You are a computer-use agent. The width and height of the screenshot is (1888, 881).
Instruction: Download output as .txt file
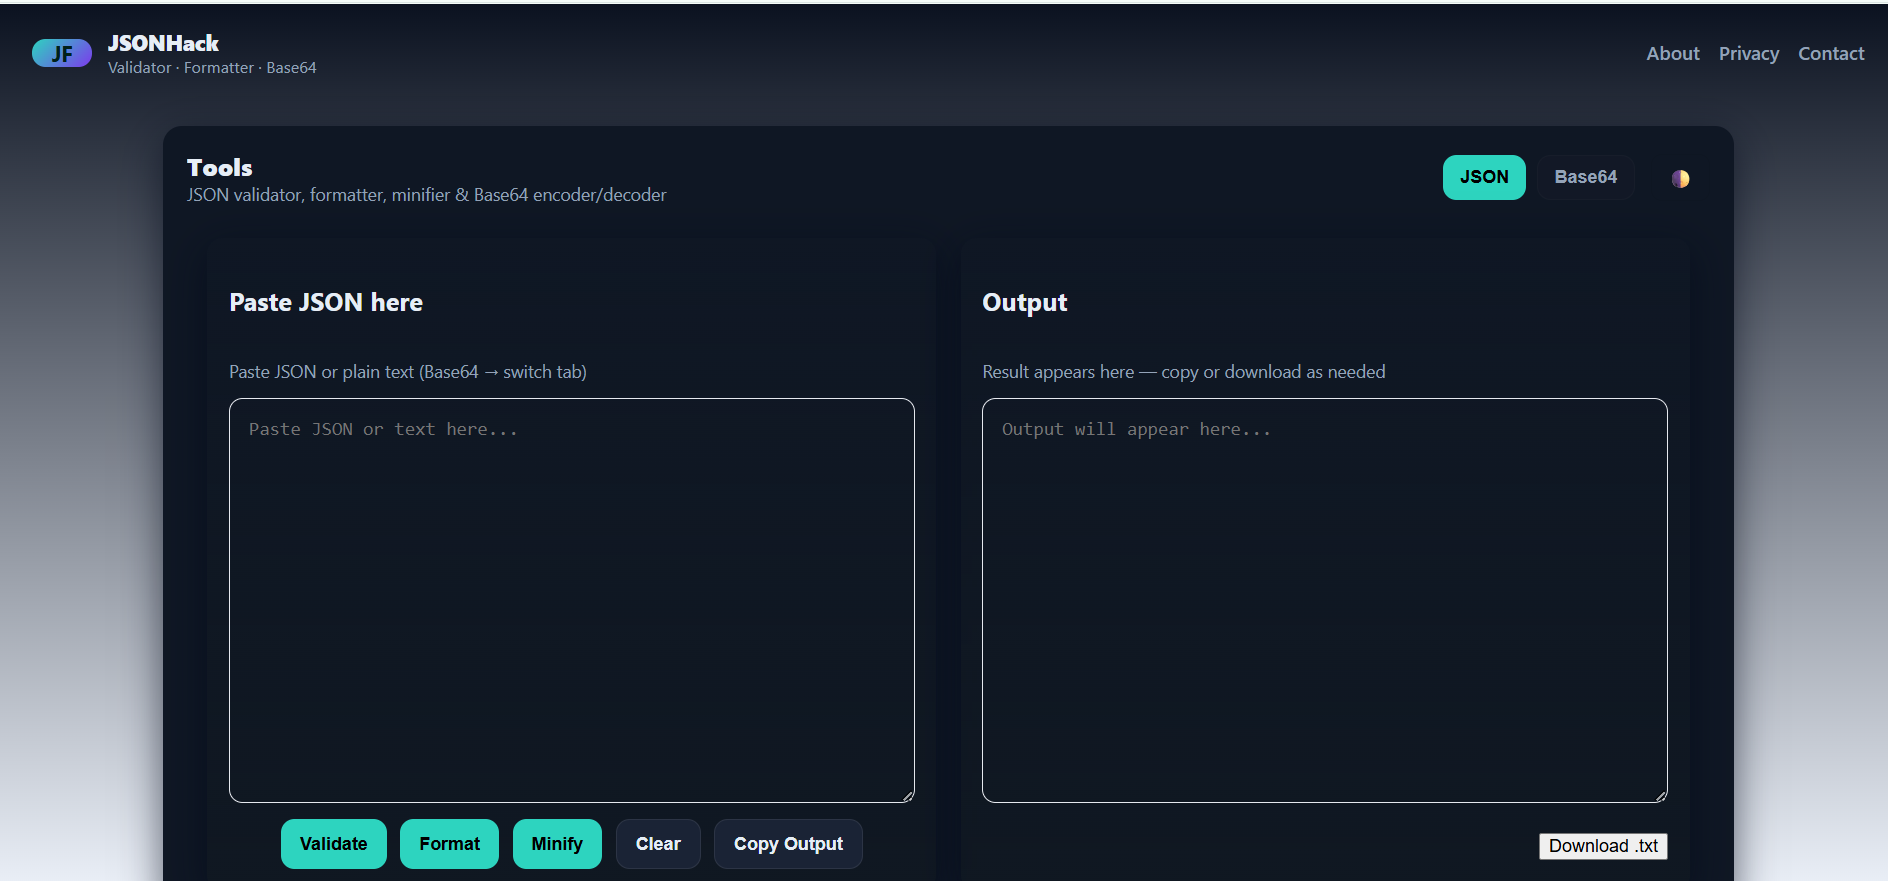tap(1603, 846)
